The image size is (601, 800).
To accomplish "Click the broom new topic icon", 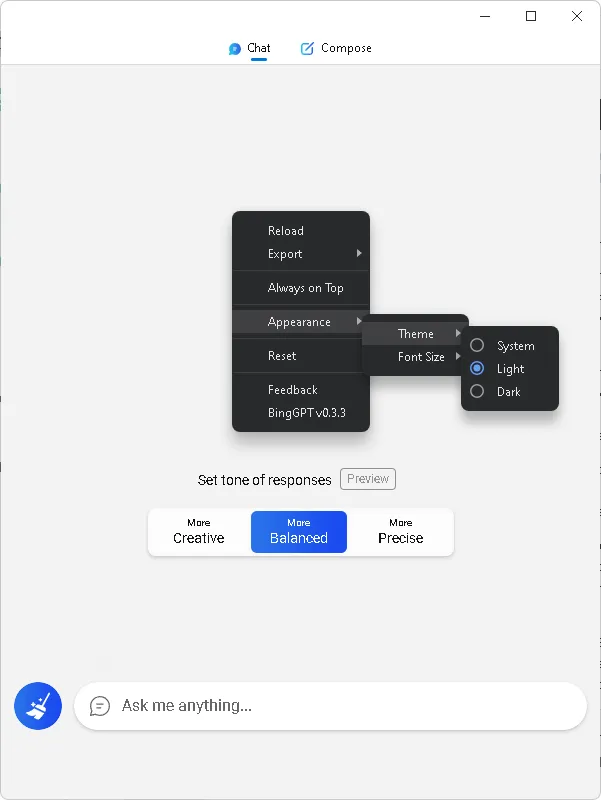I will point(38,706).
